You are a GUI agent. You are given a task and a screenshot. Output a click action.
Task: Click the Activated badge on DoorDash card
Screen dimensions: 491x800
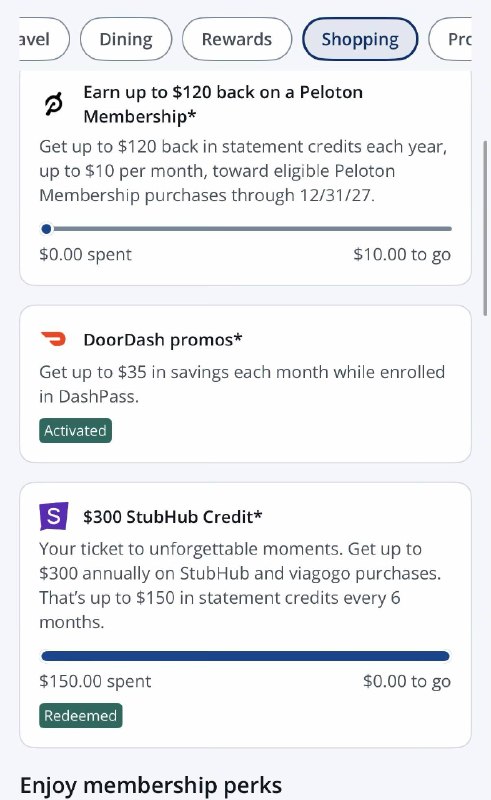click(75, 431)
